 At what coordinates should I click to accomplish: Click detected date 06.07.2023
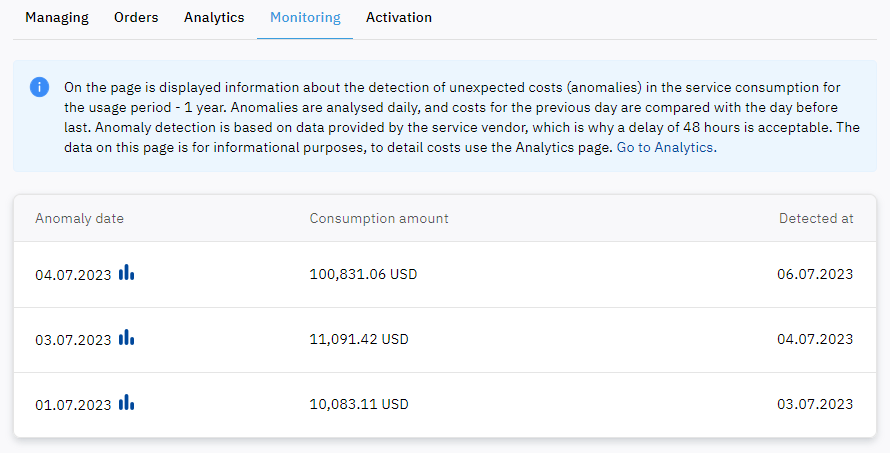click(815, 274)
